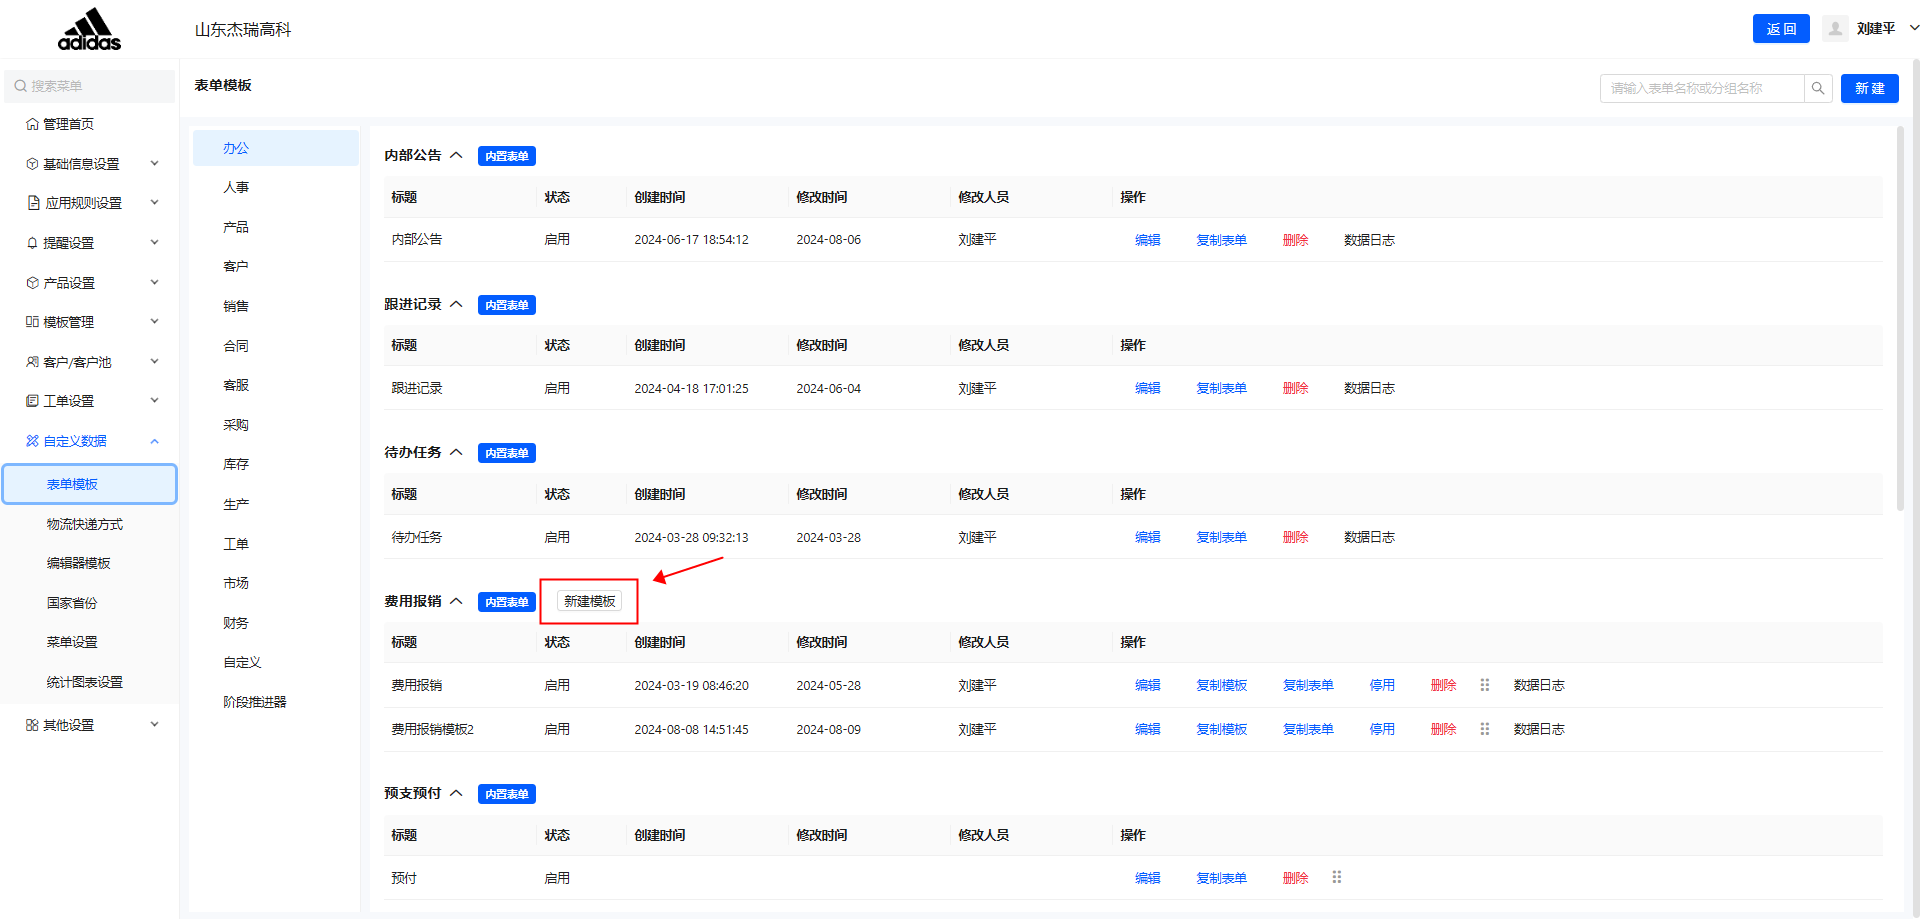This screenshot has height=919, width=1920.
Task: Click the user avatar icon
Action: (x=1835, y=29)
